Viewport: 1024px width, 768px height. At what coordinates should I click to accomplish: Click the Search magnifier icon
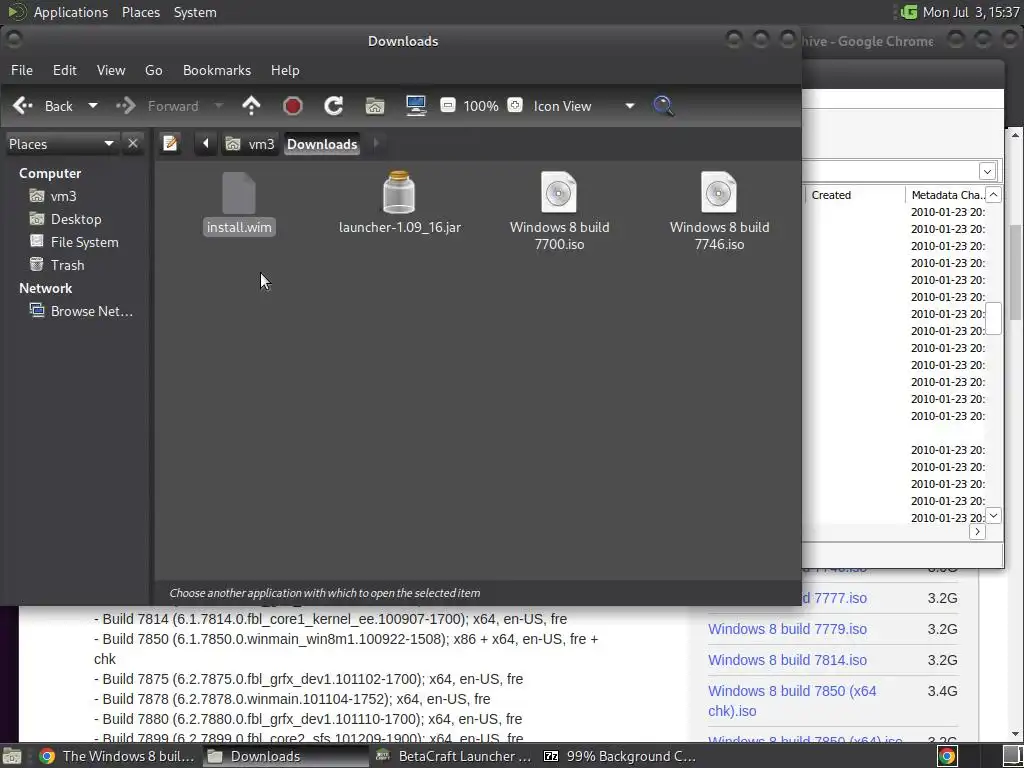pos(664,106)
